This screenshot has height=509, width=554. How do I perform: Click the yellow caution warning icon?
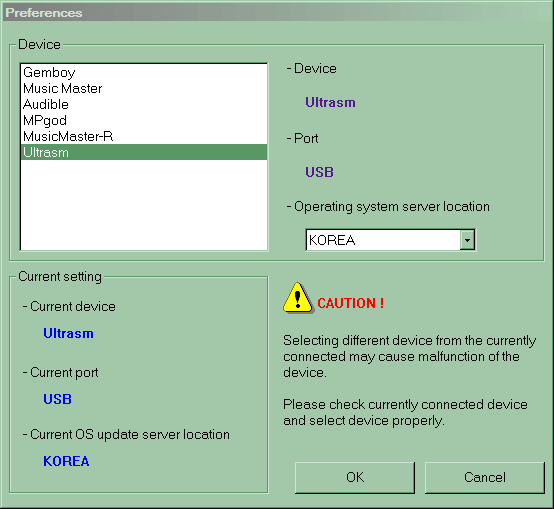coord(298,298)
